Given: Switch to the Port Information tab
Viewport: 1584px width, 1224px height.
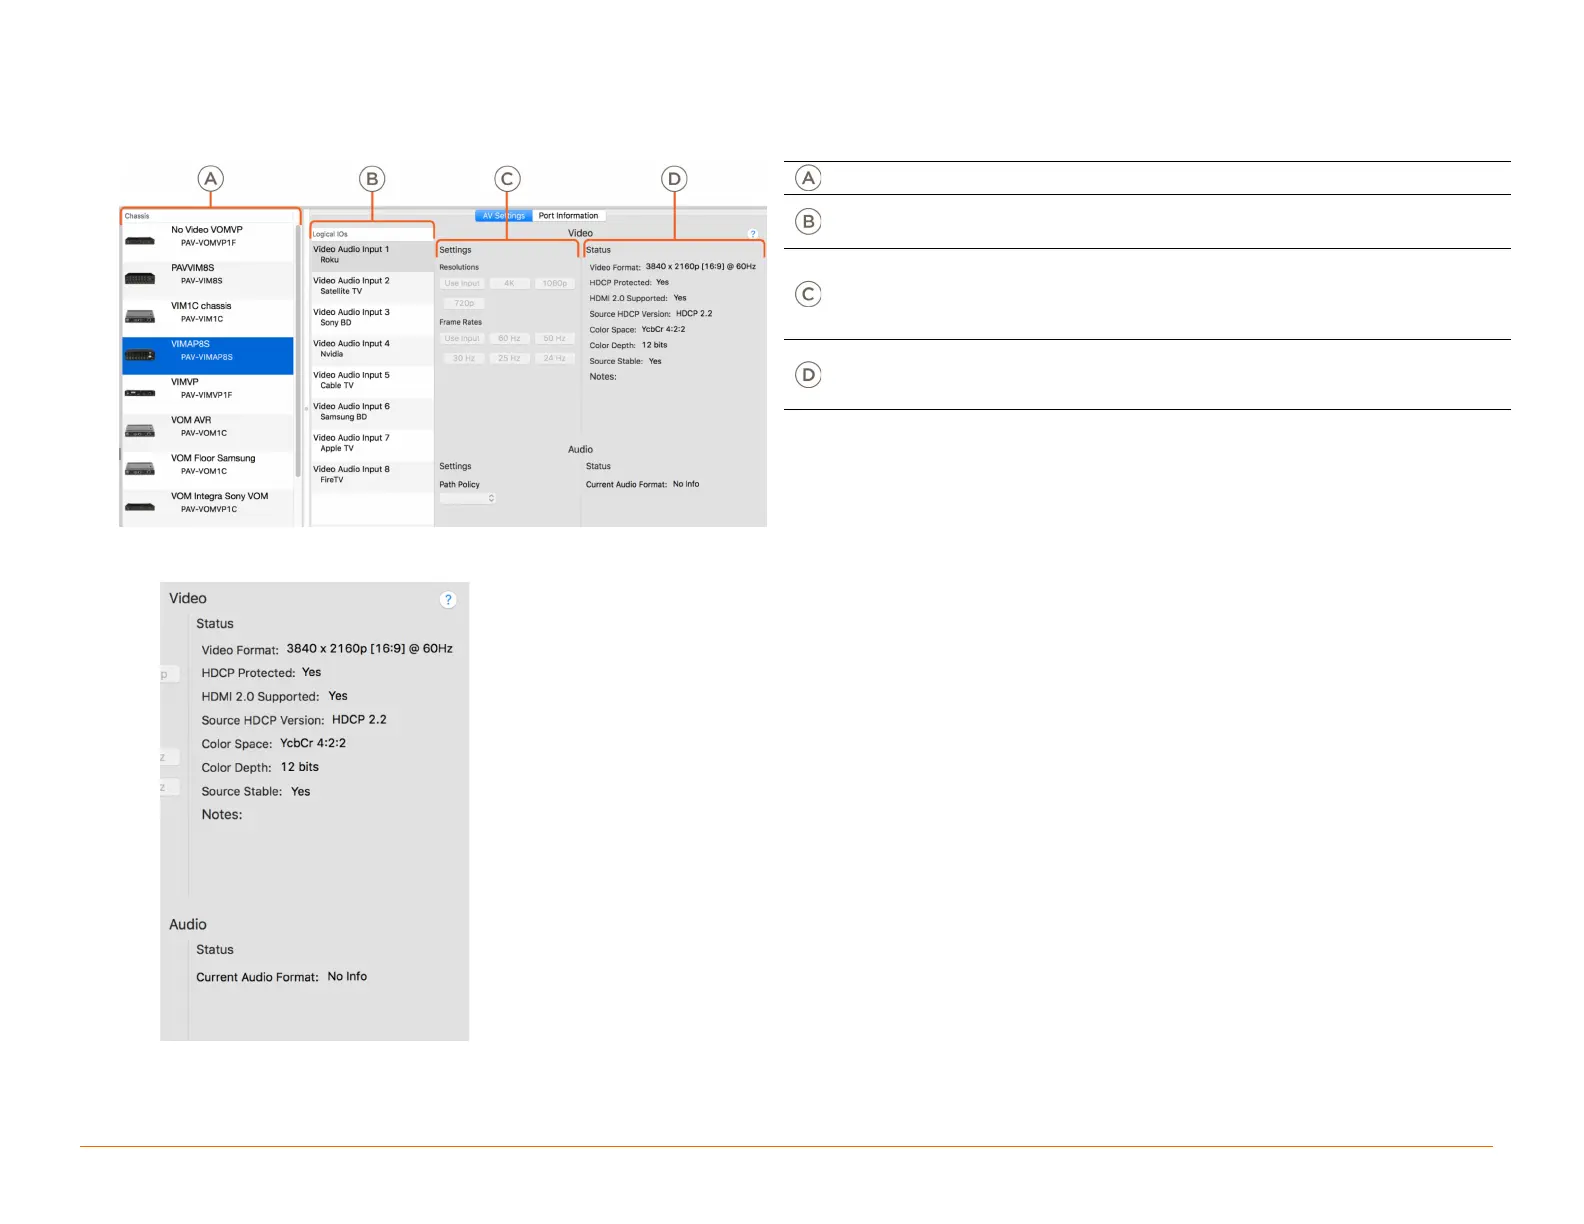Looking at the screenshot, I should tap(568, 216).
